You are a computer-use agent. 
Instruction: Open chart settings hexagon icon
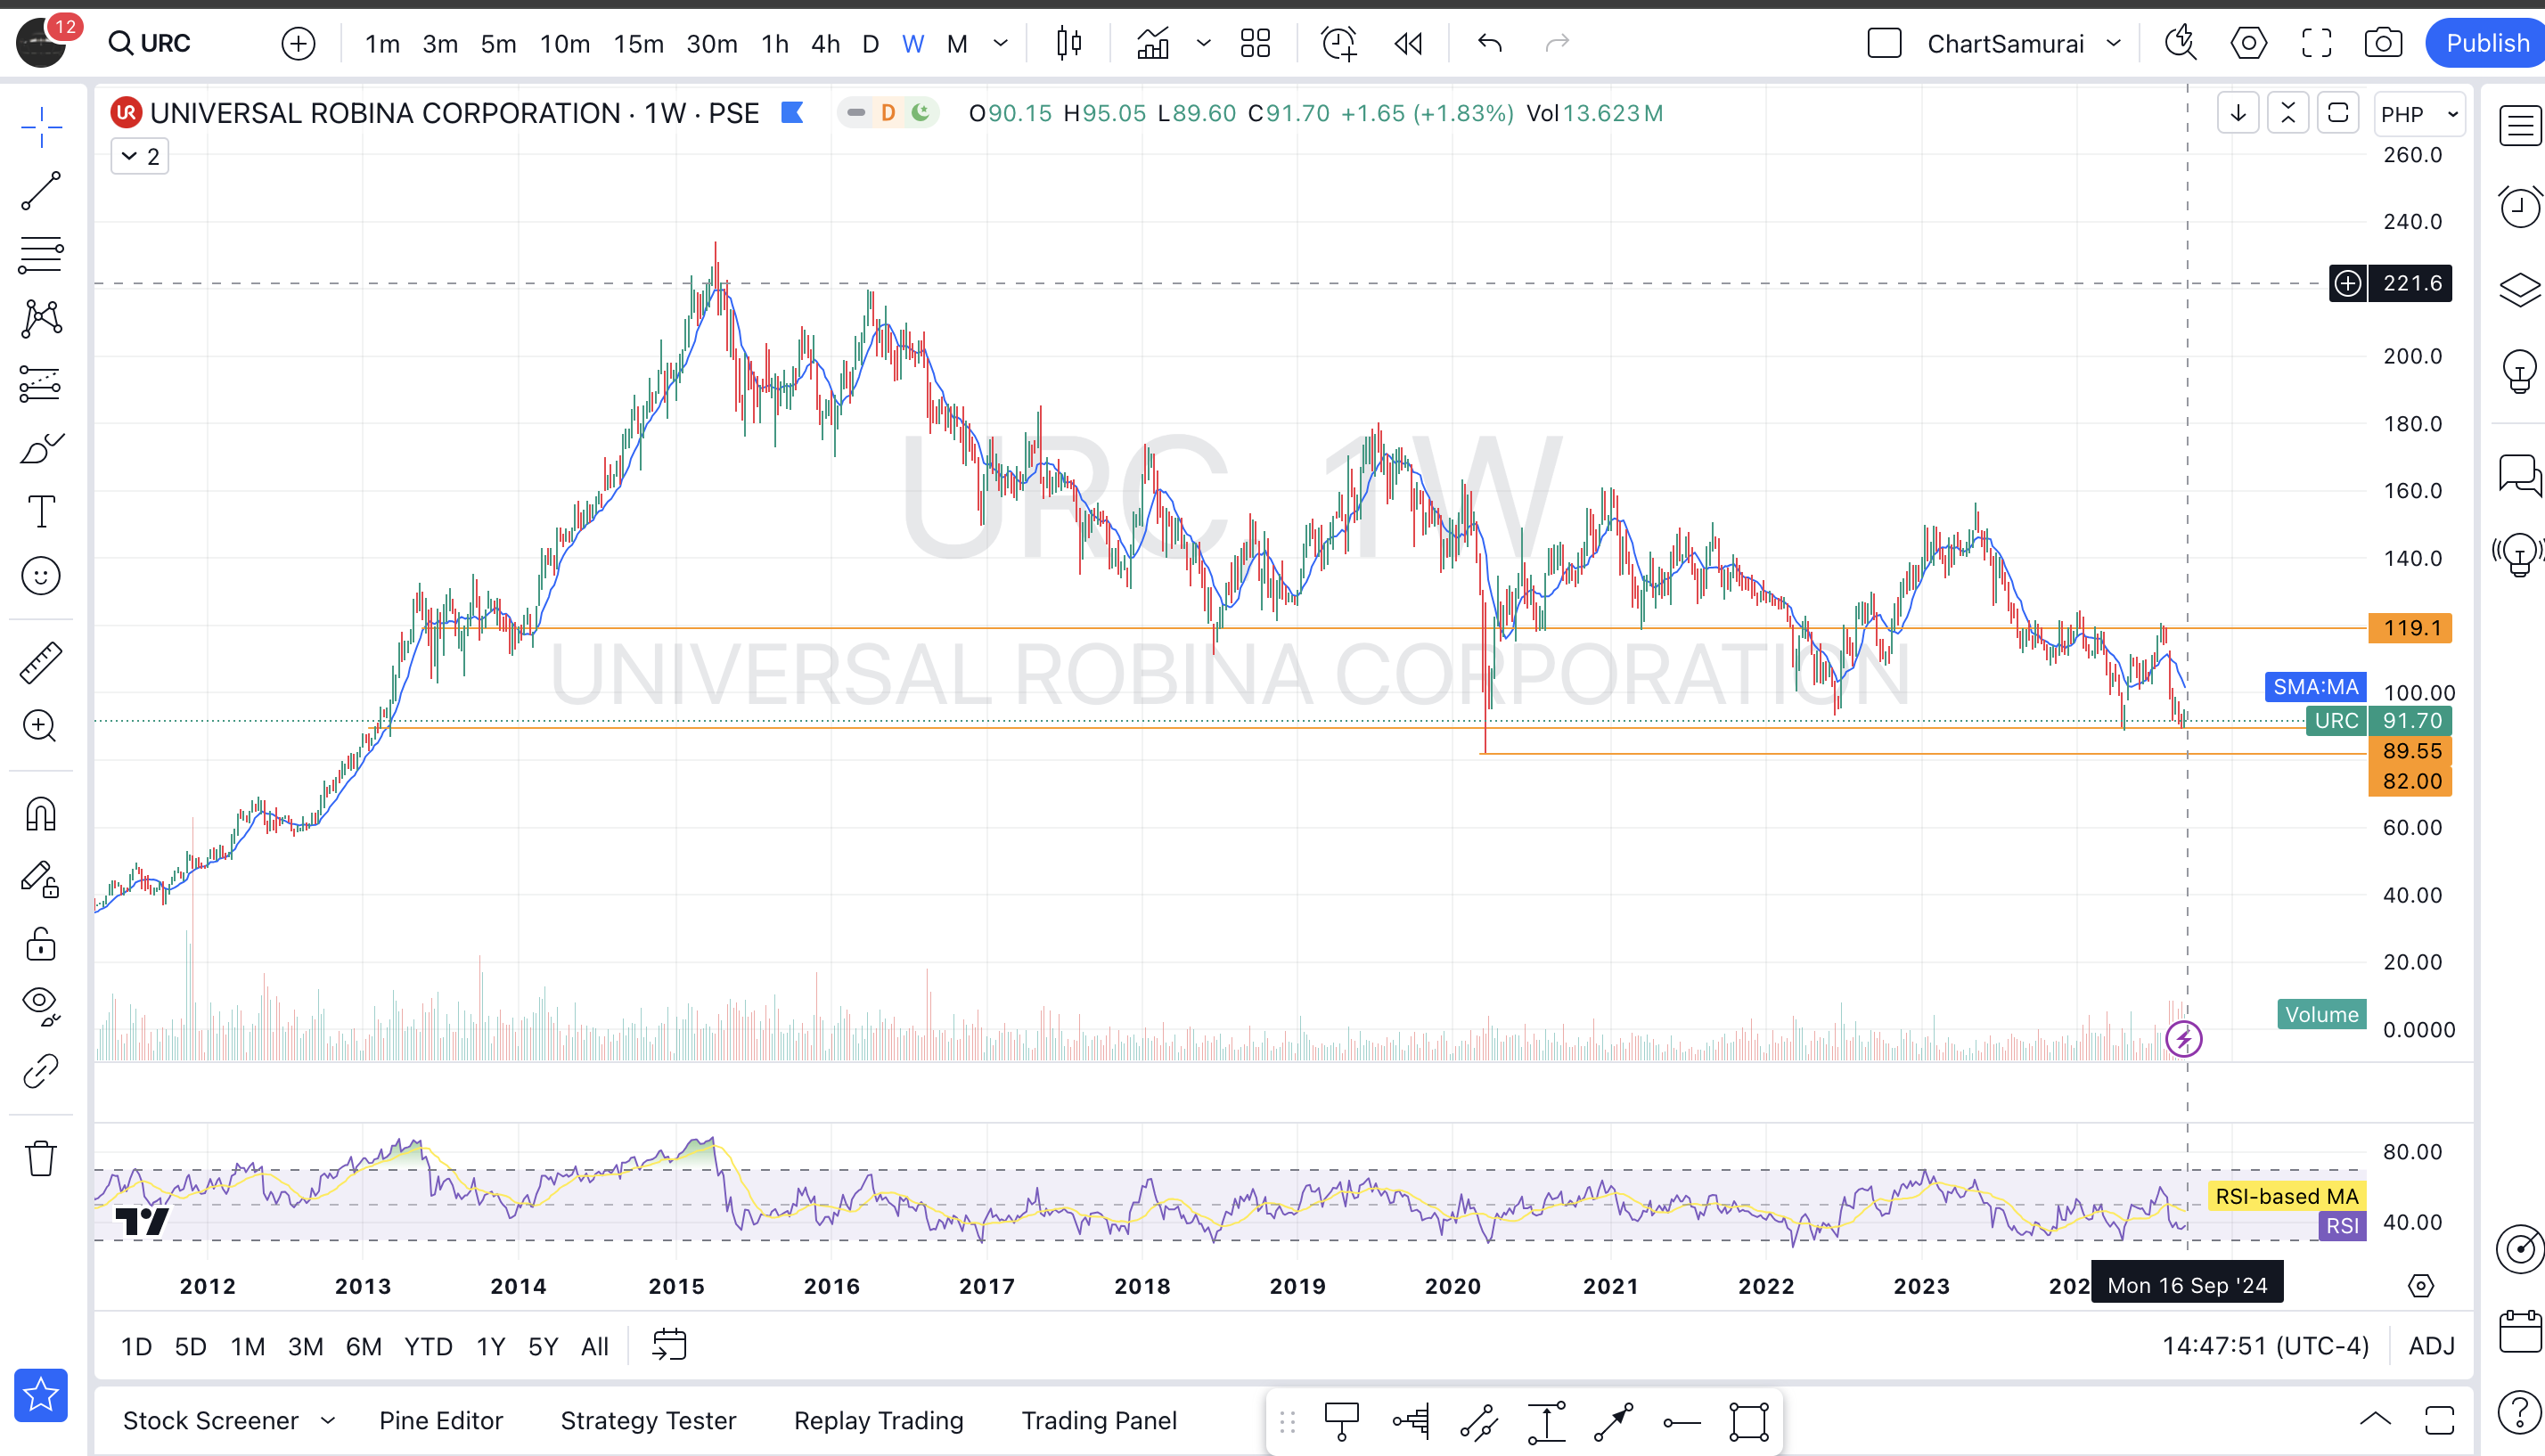coord(2248,43)
